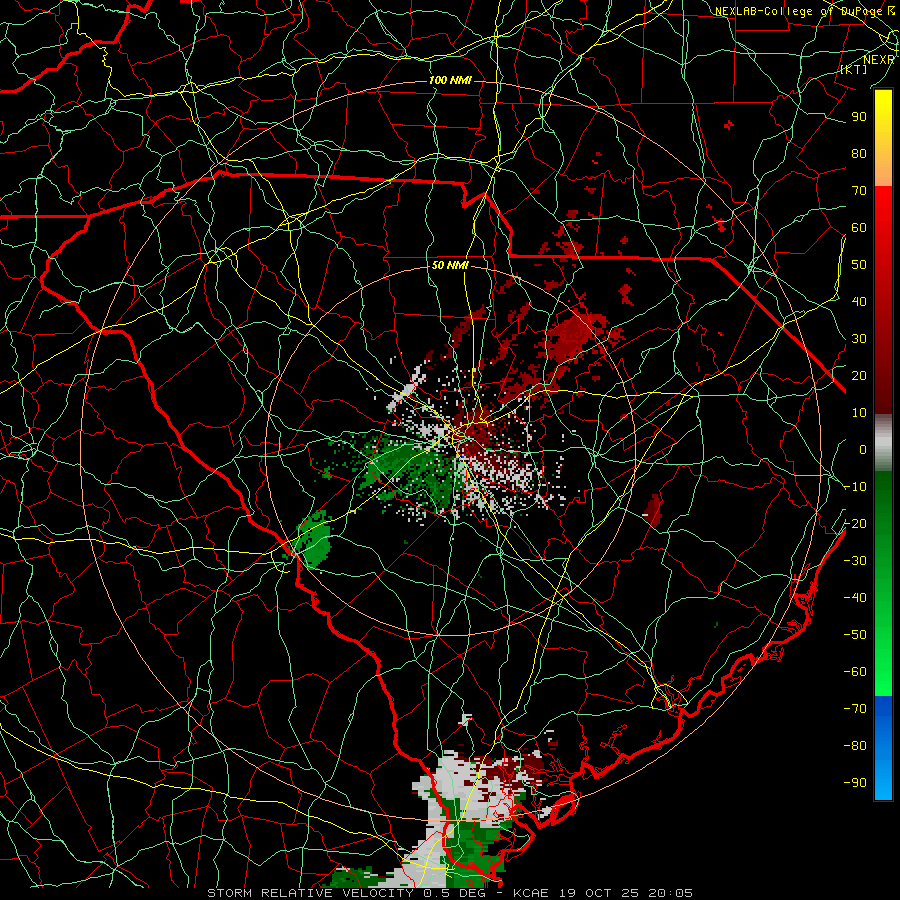Click the 20 value on the velocity scale

tap(859, 375)
